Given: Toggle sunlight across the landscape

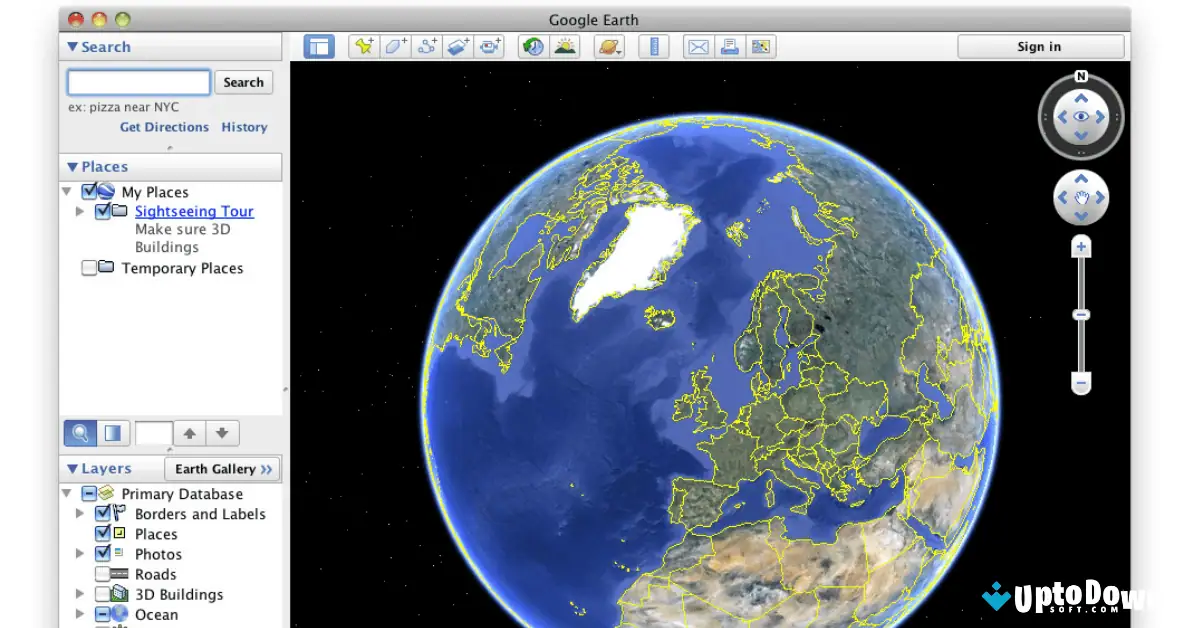Looking at the screenshot, I should click(564, 46).
